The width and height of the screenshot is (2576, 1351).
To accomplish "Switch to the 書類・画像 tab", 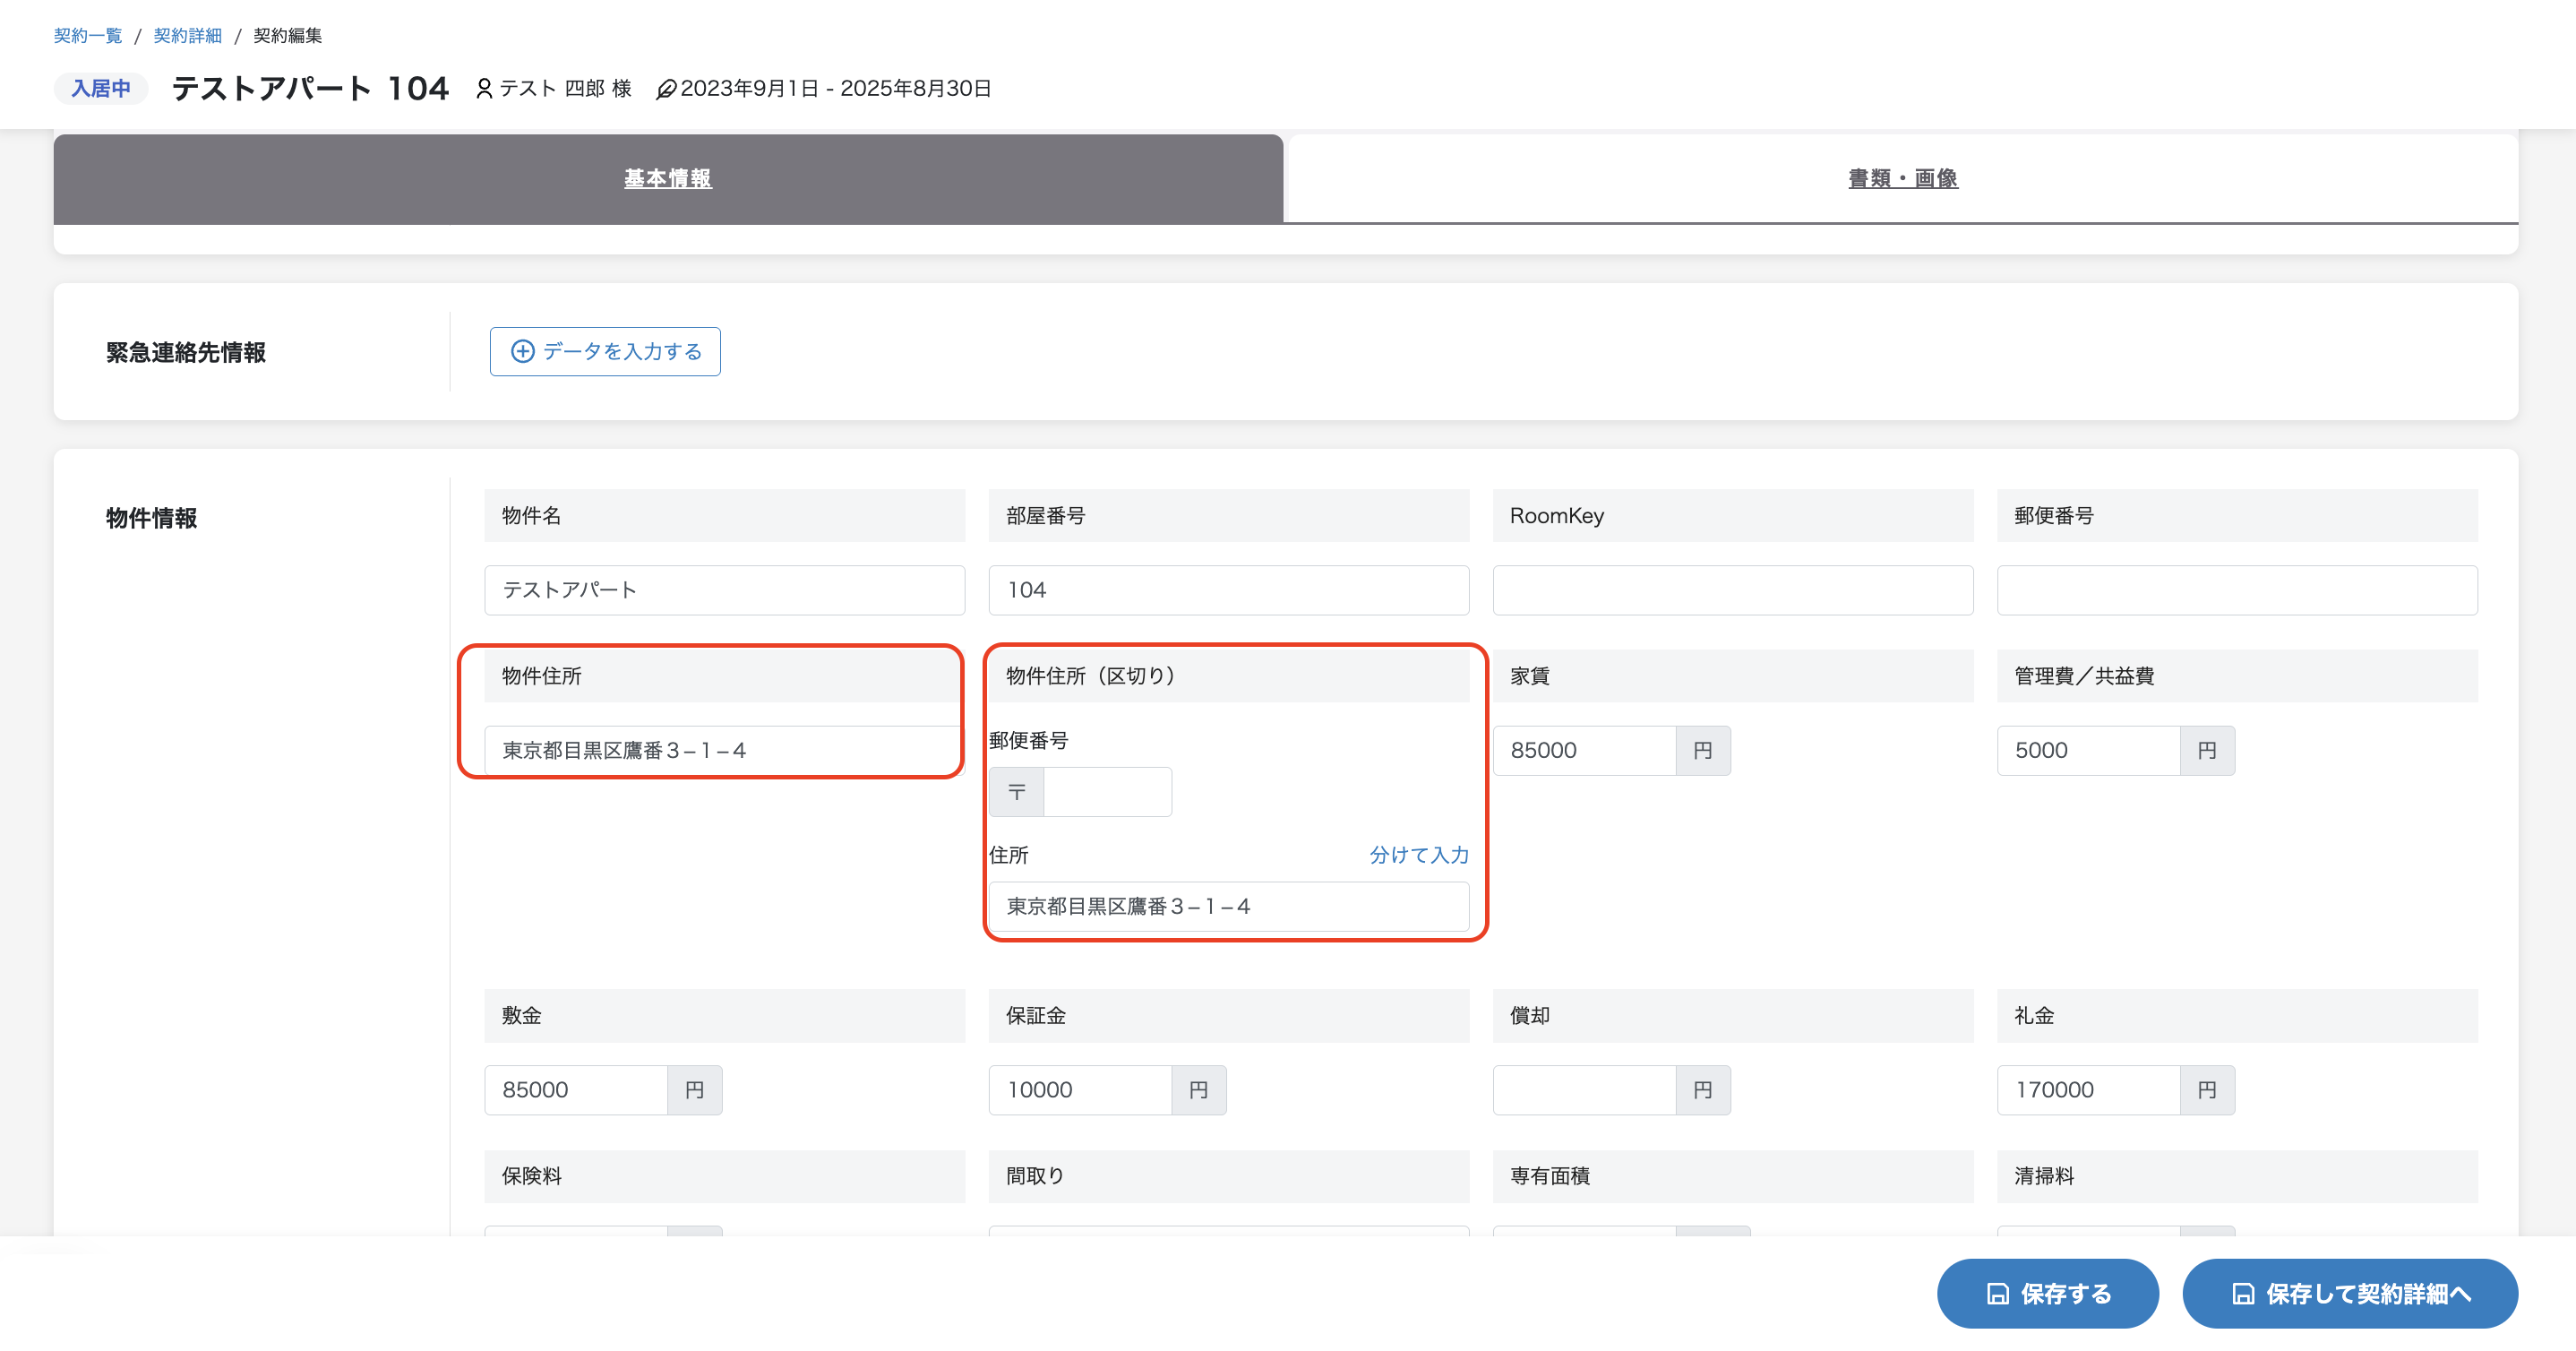I will pos(1902,179).
